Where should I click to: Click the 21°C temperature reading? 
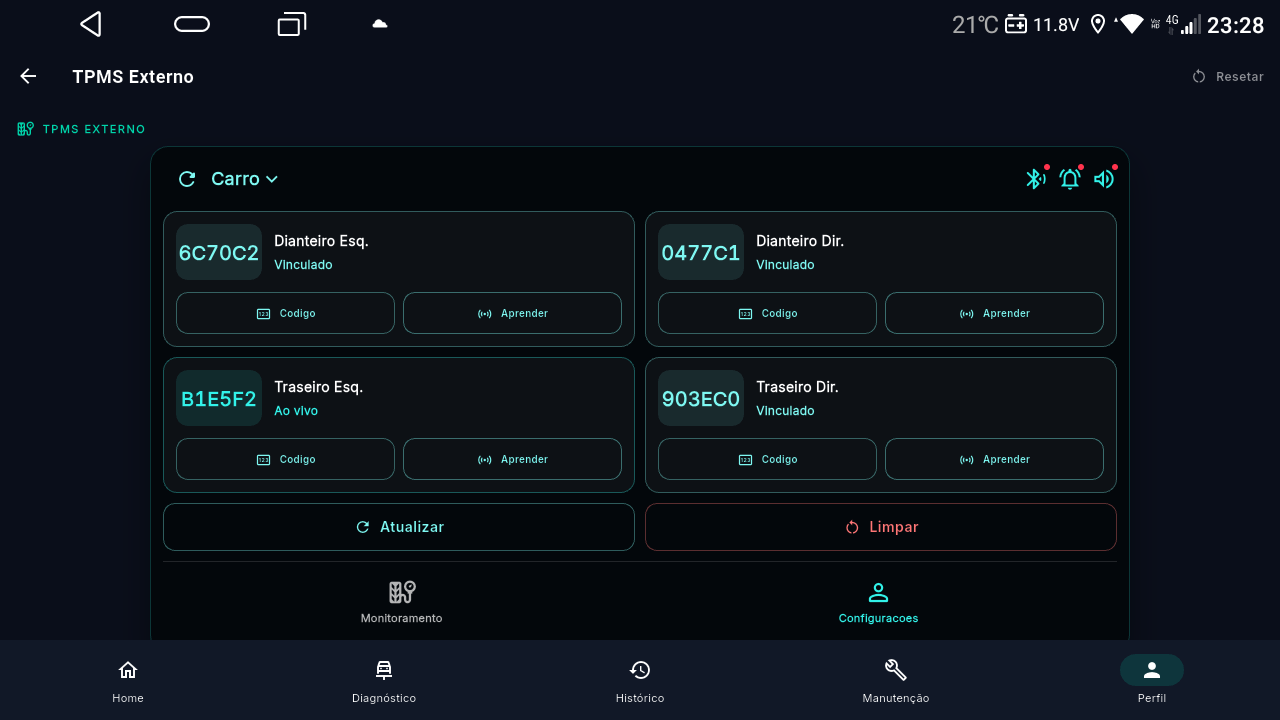975,25
